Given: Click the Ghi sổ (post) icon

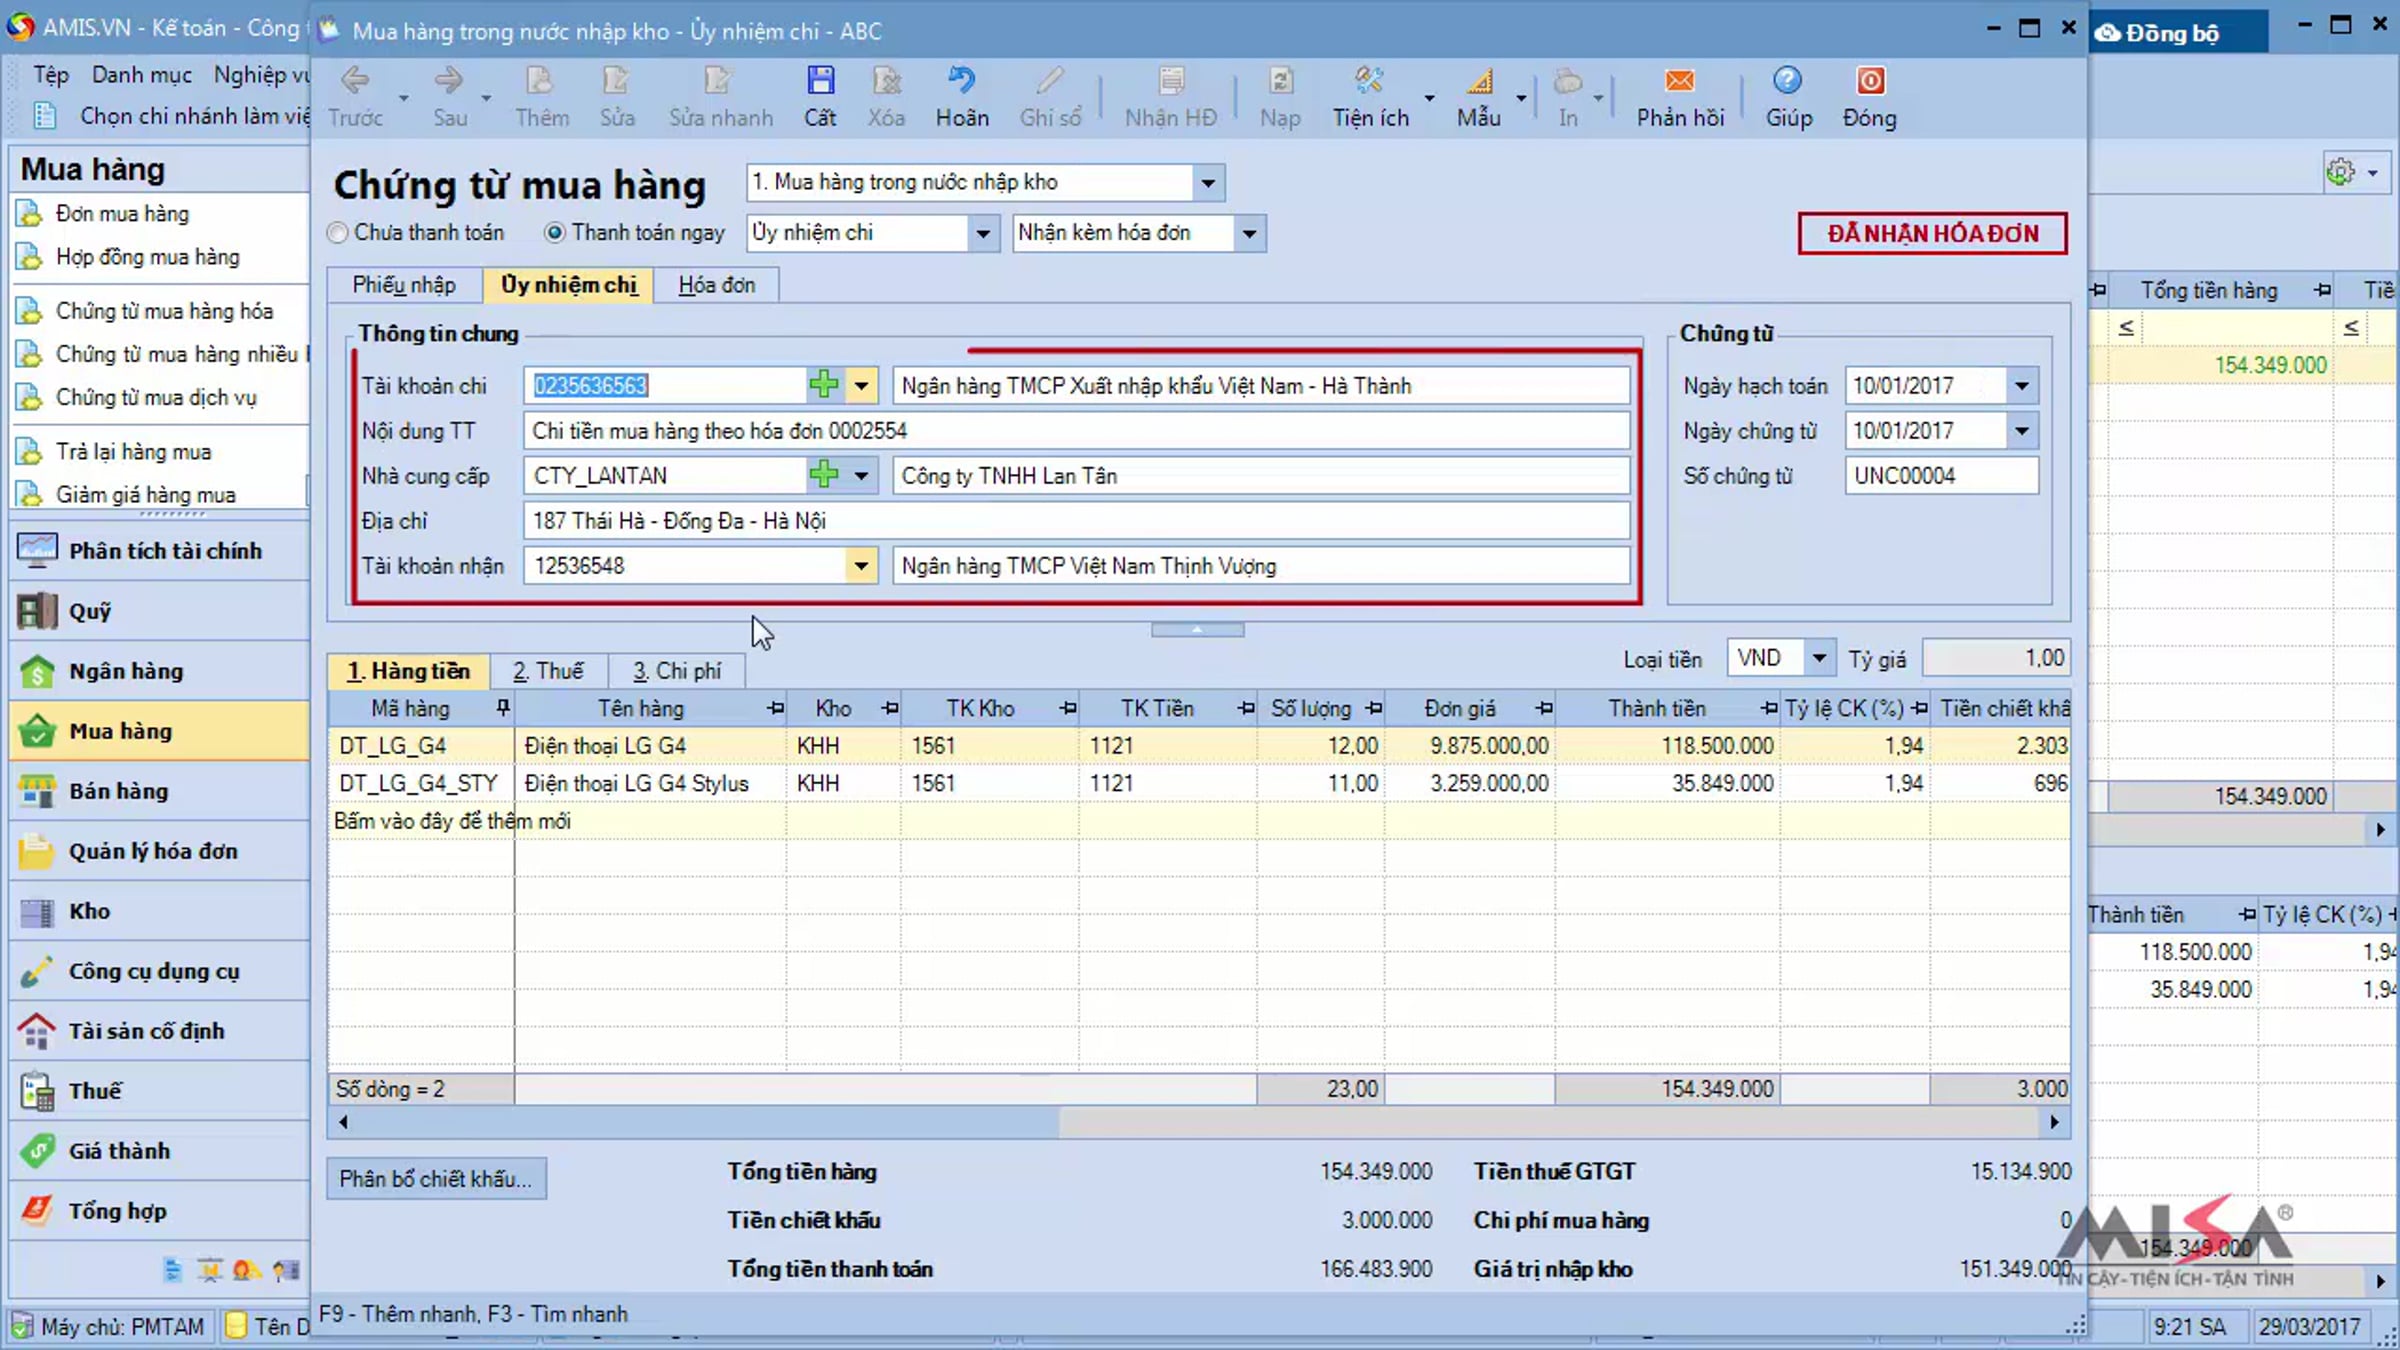Looking at the screenshot, I should coord(1049,81).
